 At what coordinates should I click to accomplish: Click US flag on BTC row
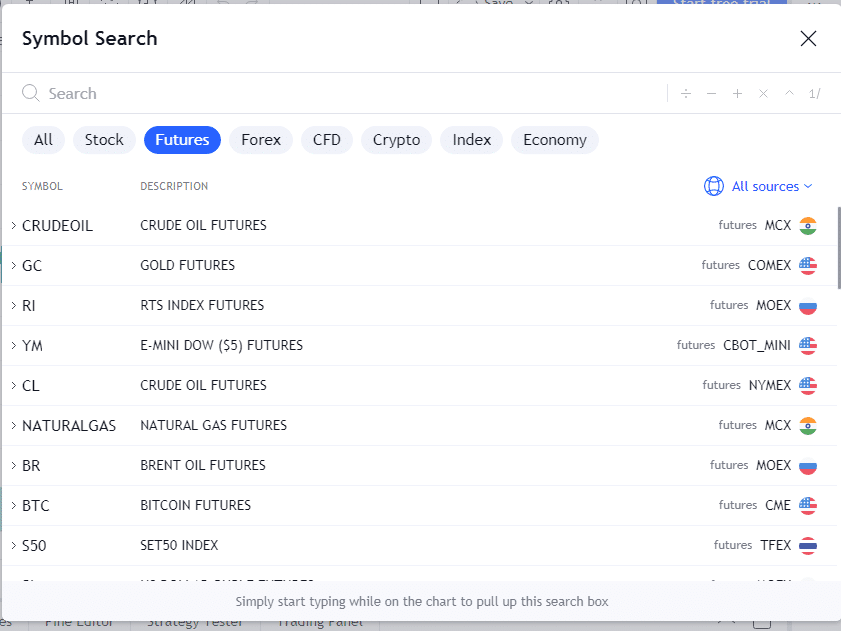(x=808, y=505)
